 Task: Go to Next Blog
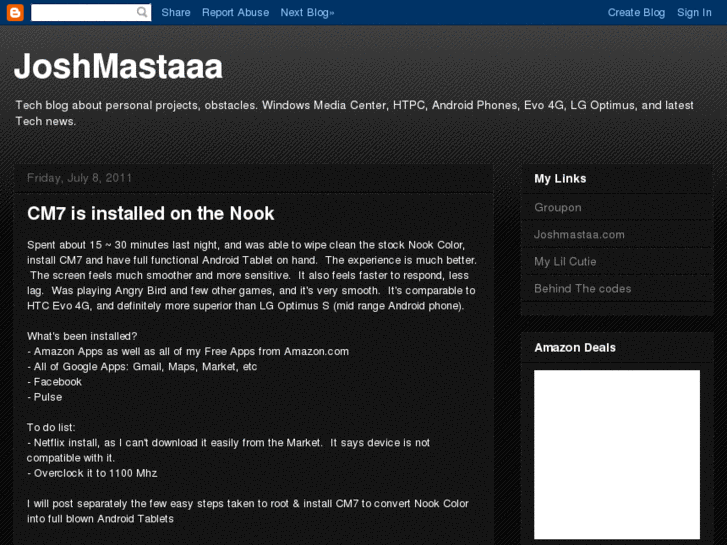(307, 13)
